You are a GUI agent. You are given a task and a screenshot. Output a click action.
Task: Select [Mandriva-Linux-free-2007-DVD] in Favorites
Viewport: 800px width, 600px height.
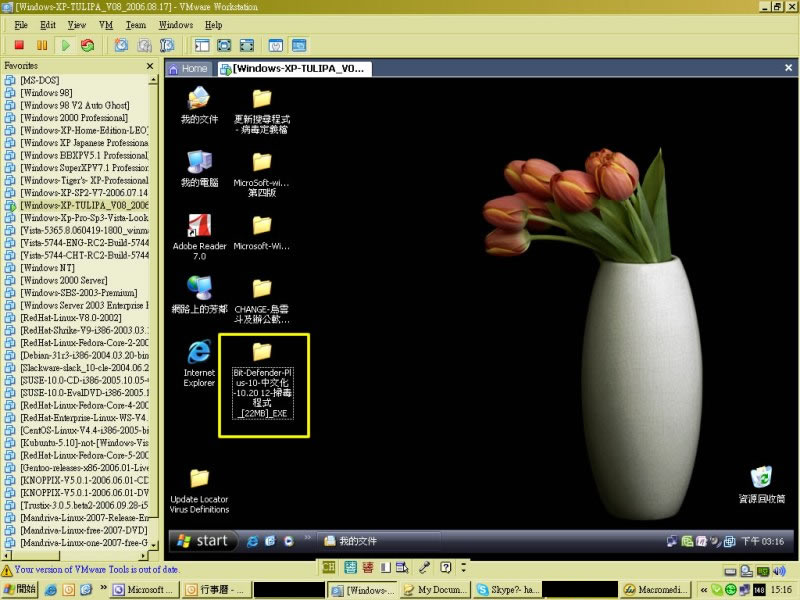(84, 531)
